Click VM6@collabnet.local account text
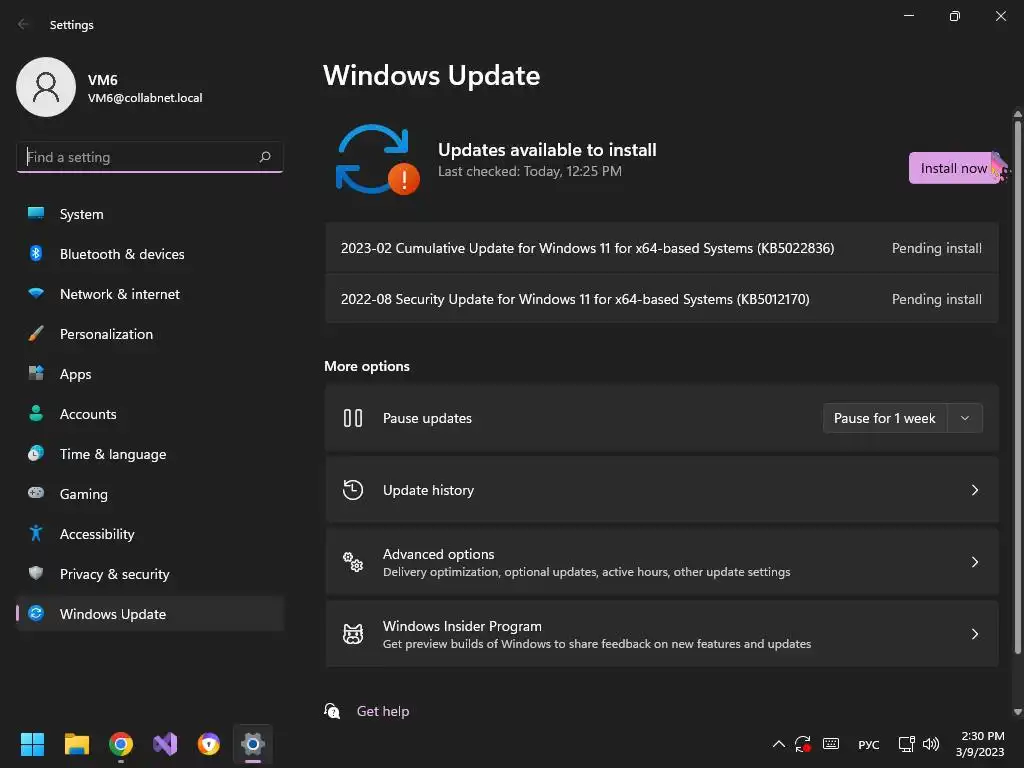 145,98
